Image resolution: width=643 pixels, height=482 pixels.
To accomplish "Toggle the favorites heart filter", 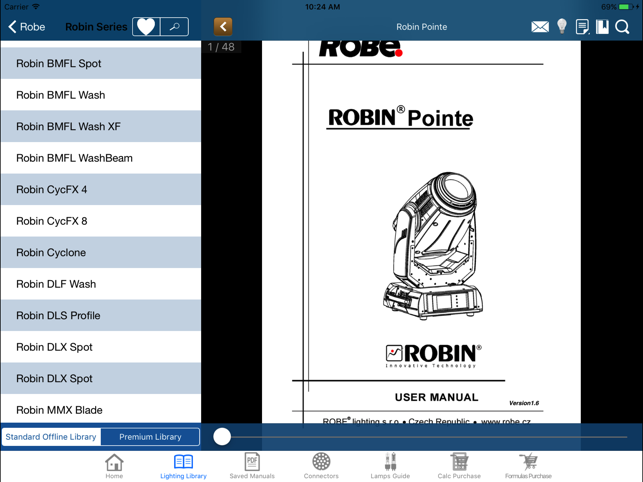I will (x=146, y=27).
